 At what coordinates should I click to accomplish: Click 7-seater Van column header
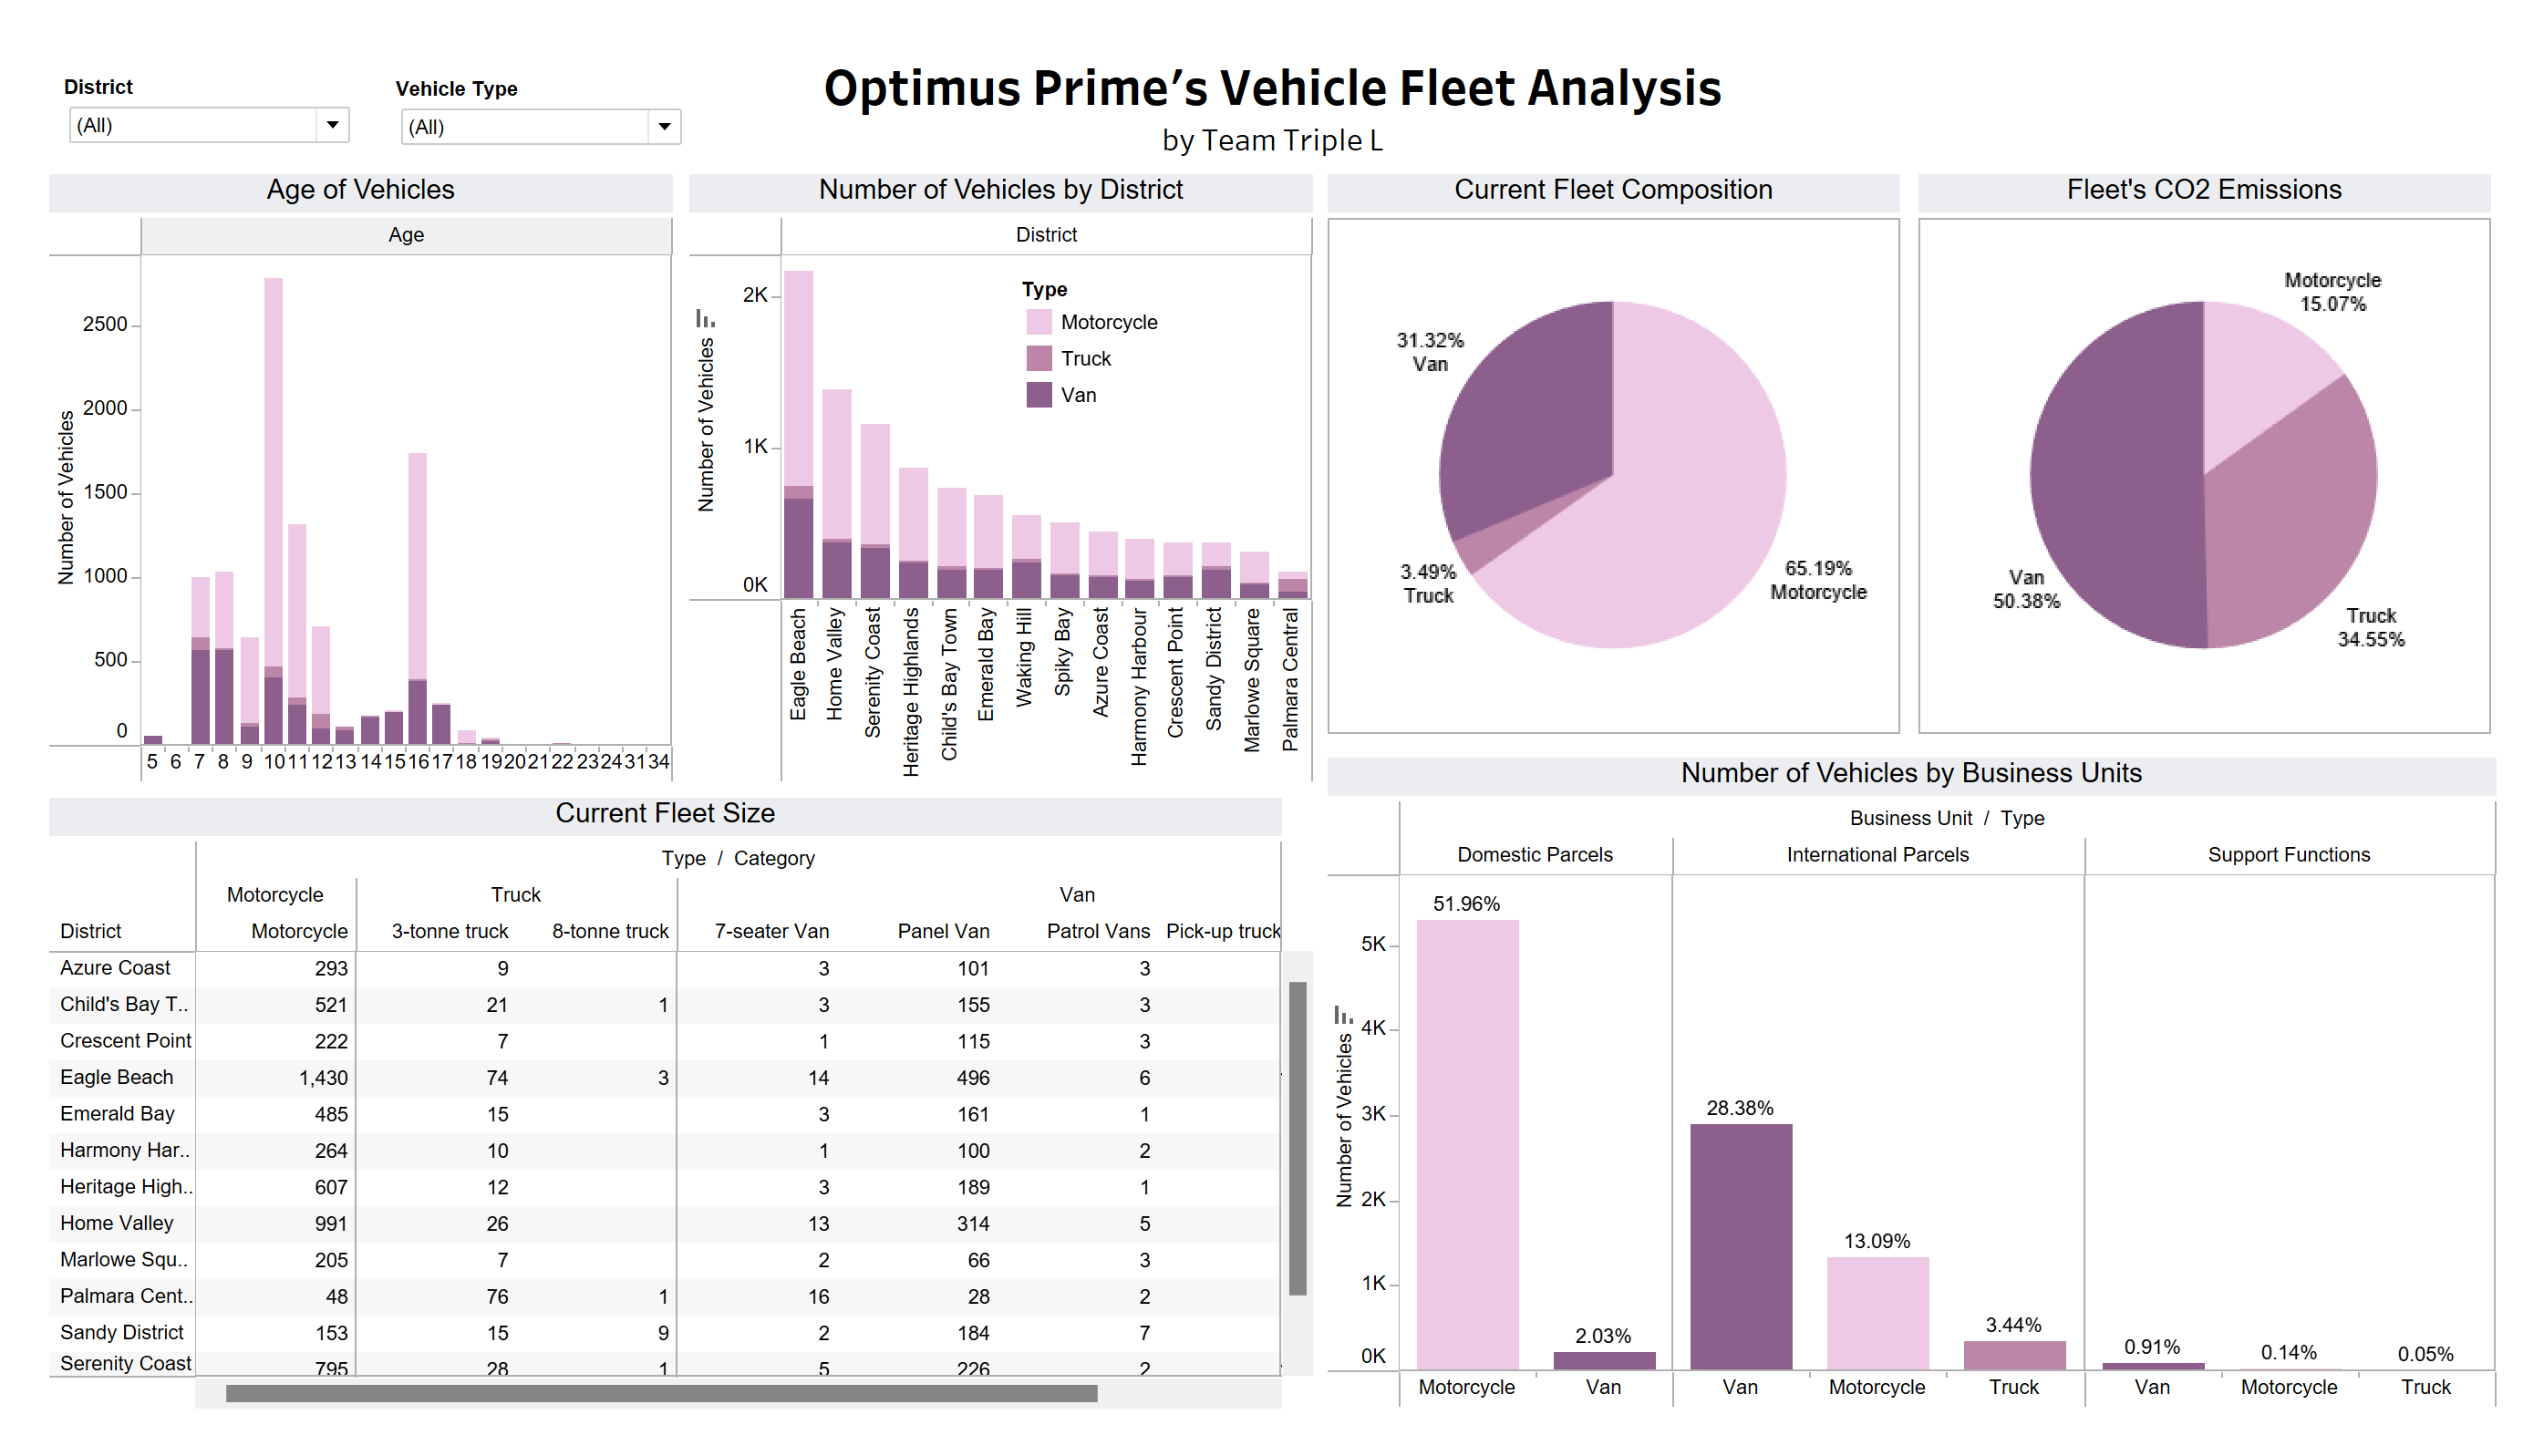pos(771,931)
